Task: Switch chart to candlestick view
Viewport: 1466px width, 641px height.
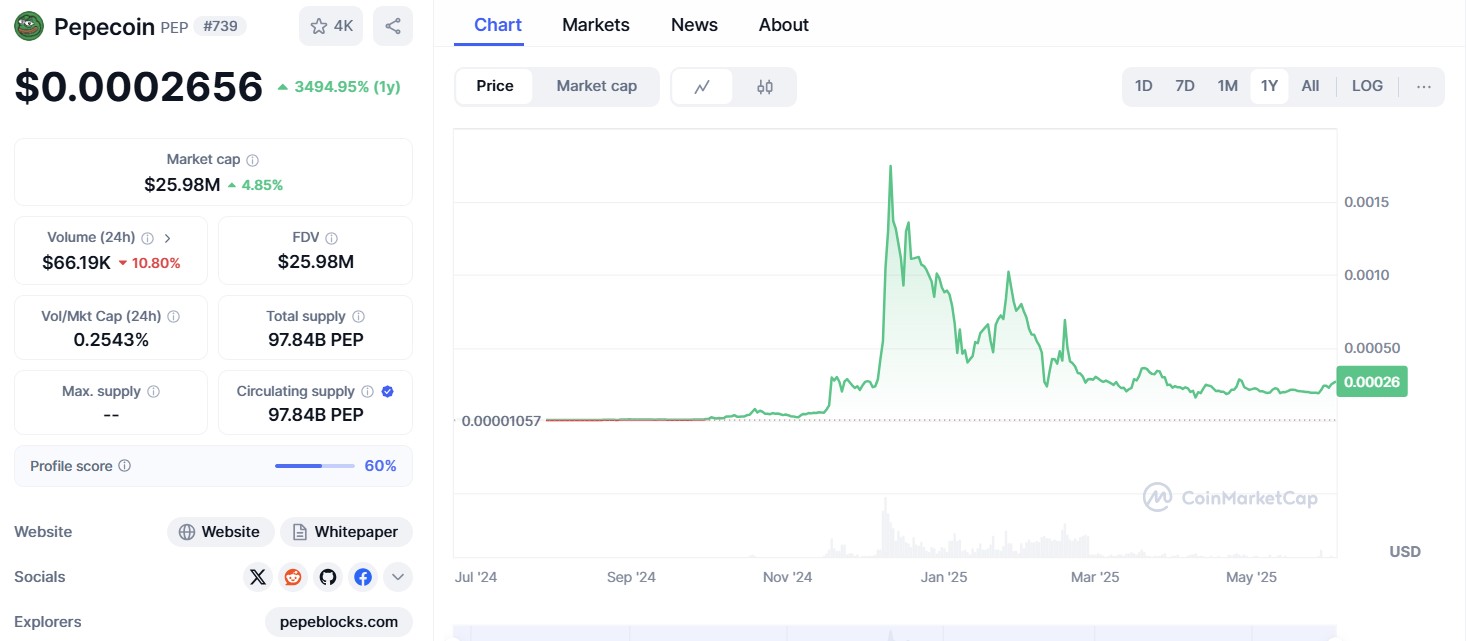Action: [x=765, y=87]
